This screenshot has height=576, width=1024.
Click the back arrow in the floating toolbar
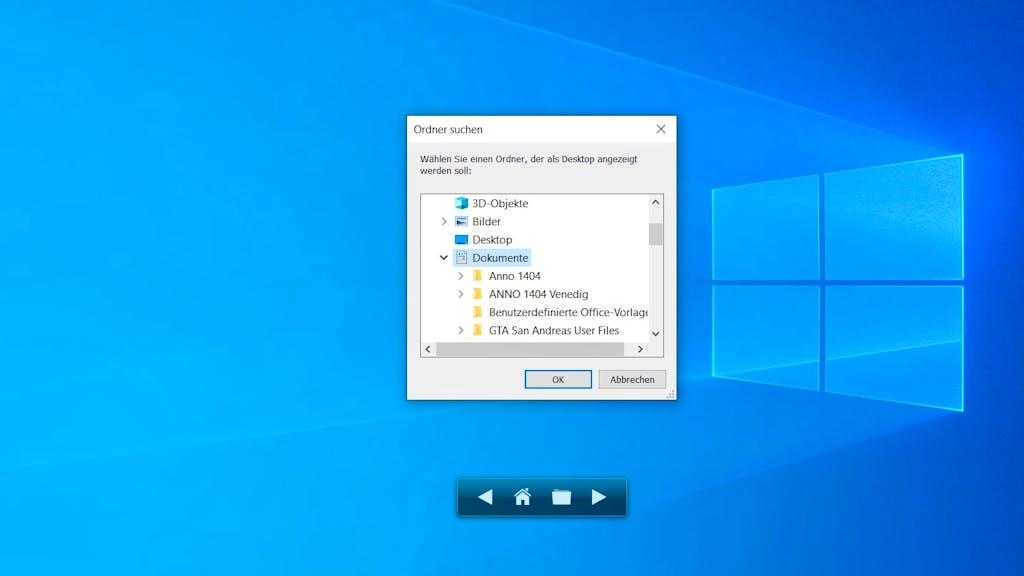(485, 497)
